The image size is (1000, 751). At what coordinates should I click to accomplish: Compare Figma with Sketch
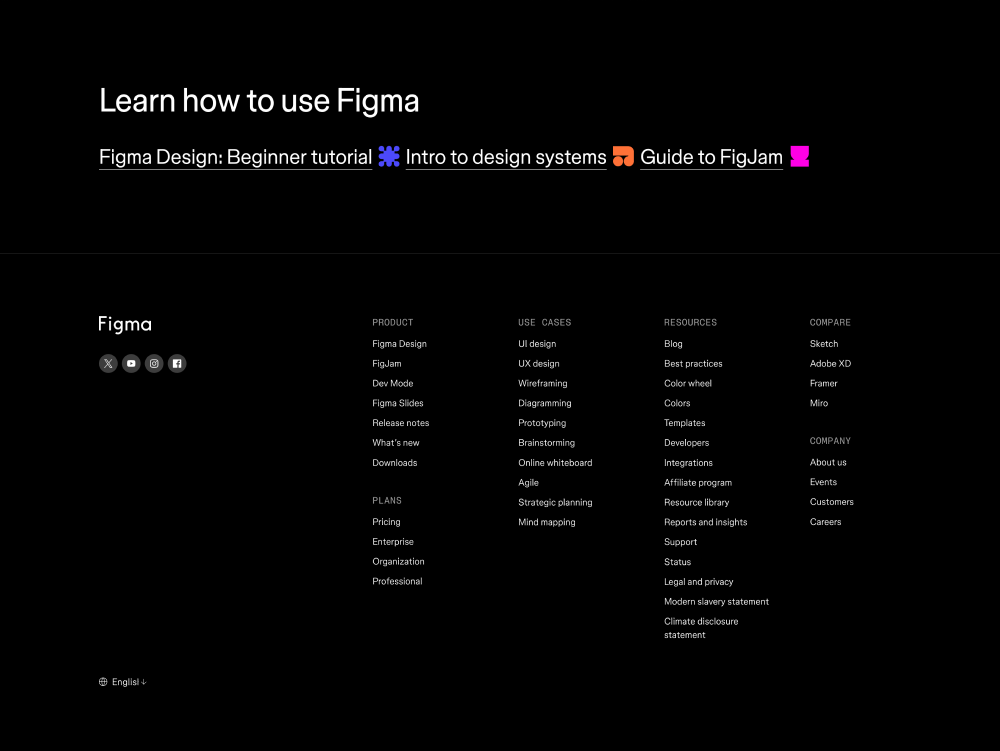824,344
